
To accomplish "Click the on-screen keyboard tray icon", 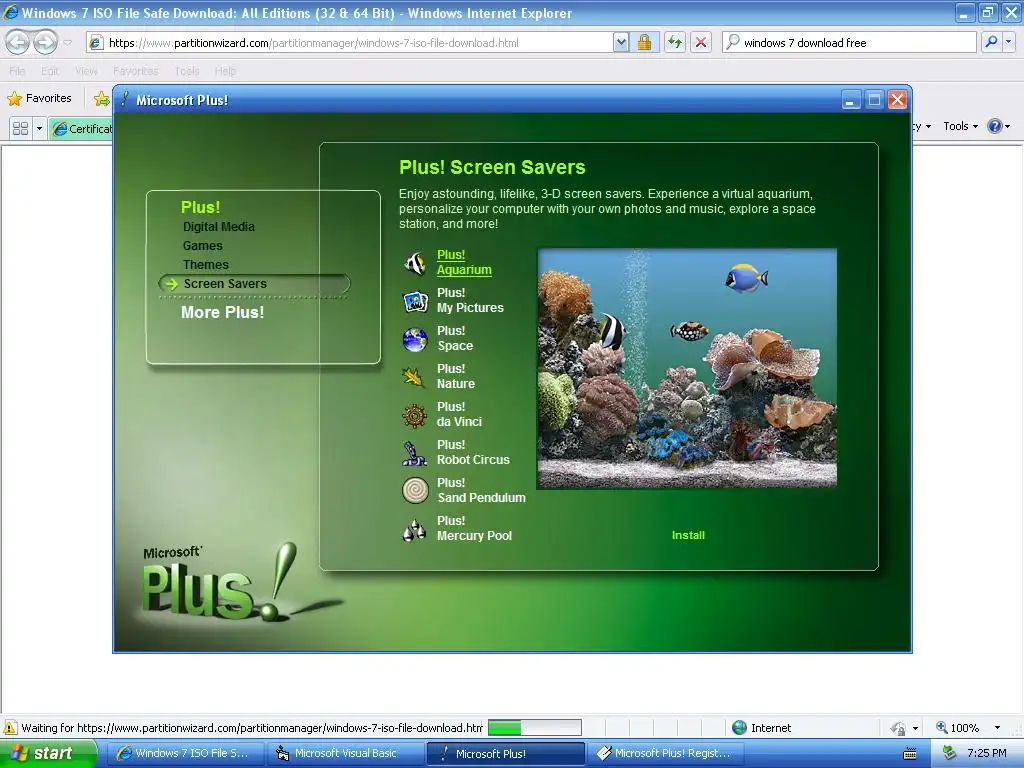I will point(909,754).
